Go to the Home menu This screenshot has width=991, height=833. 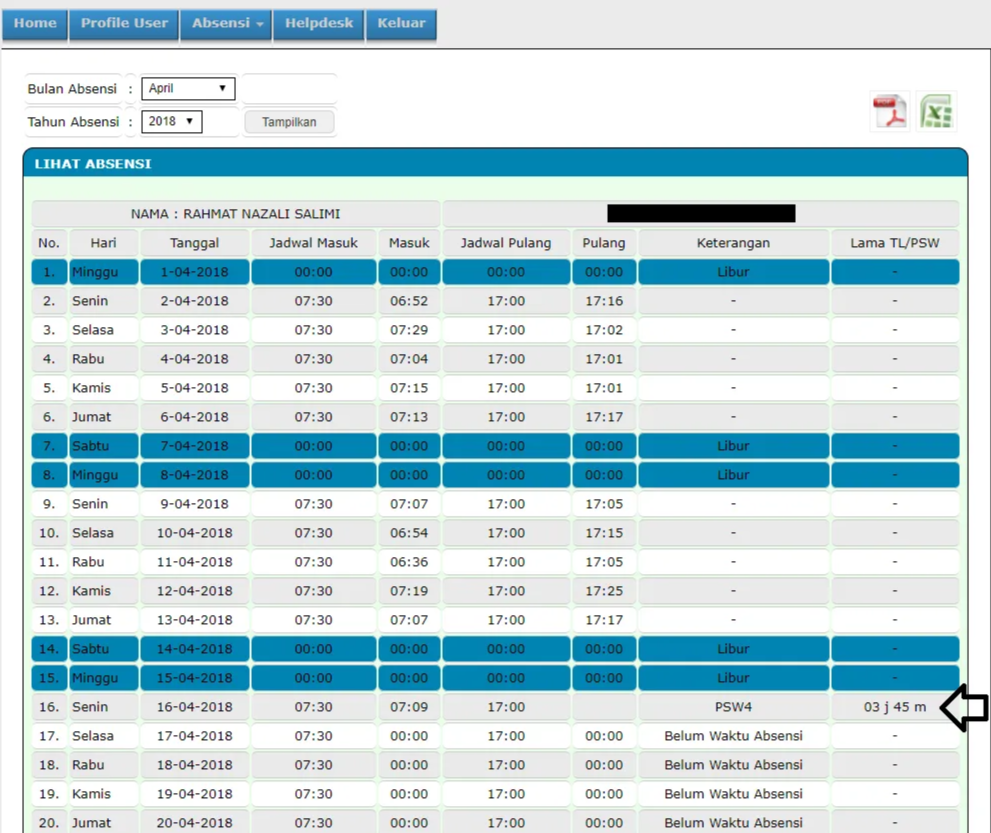point(35,23)
